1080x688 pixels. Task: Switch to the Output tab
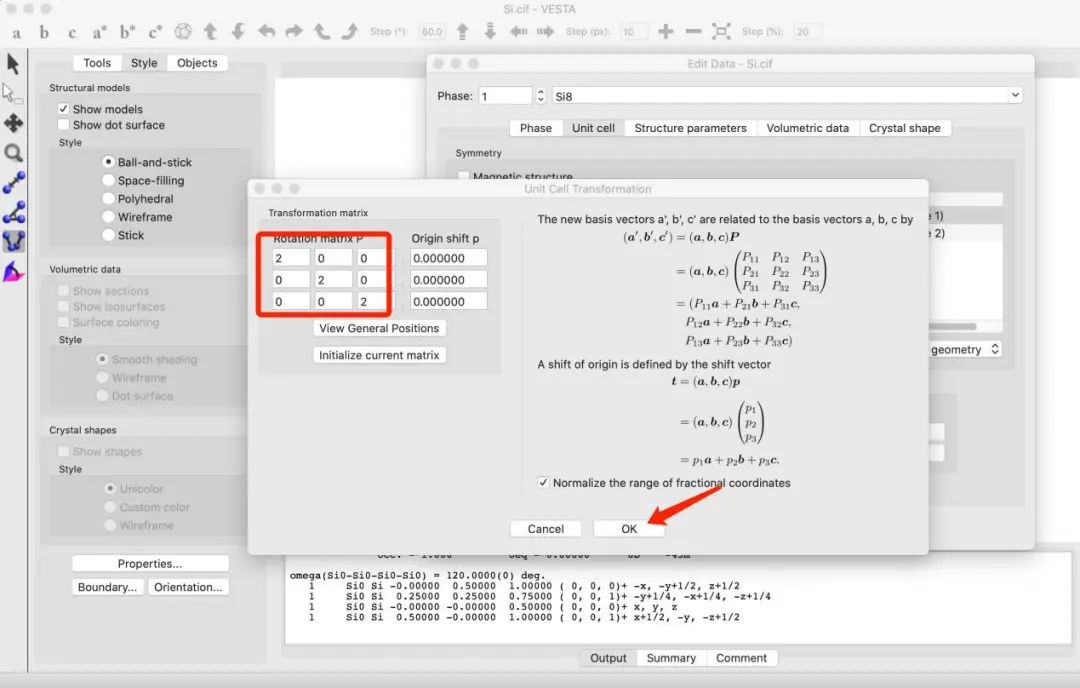(x=608, y=658)
